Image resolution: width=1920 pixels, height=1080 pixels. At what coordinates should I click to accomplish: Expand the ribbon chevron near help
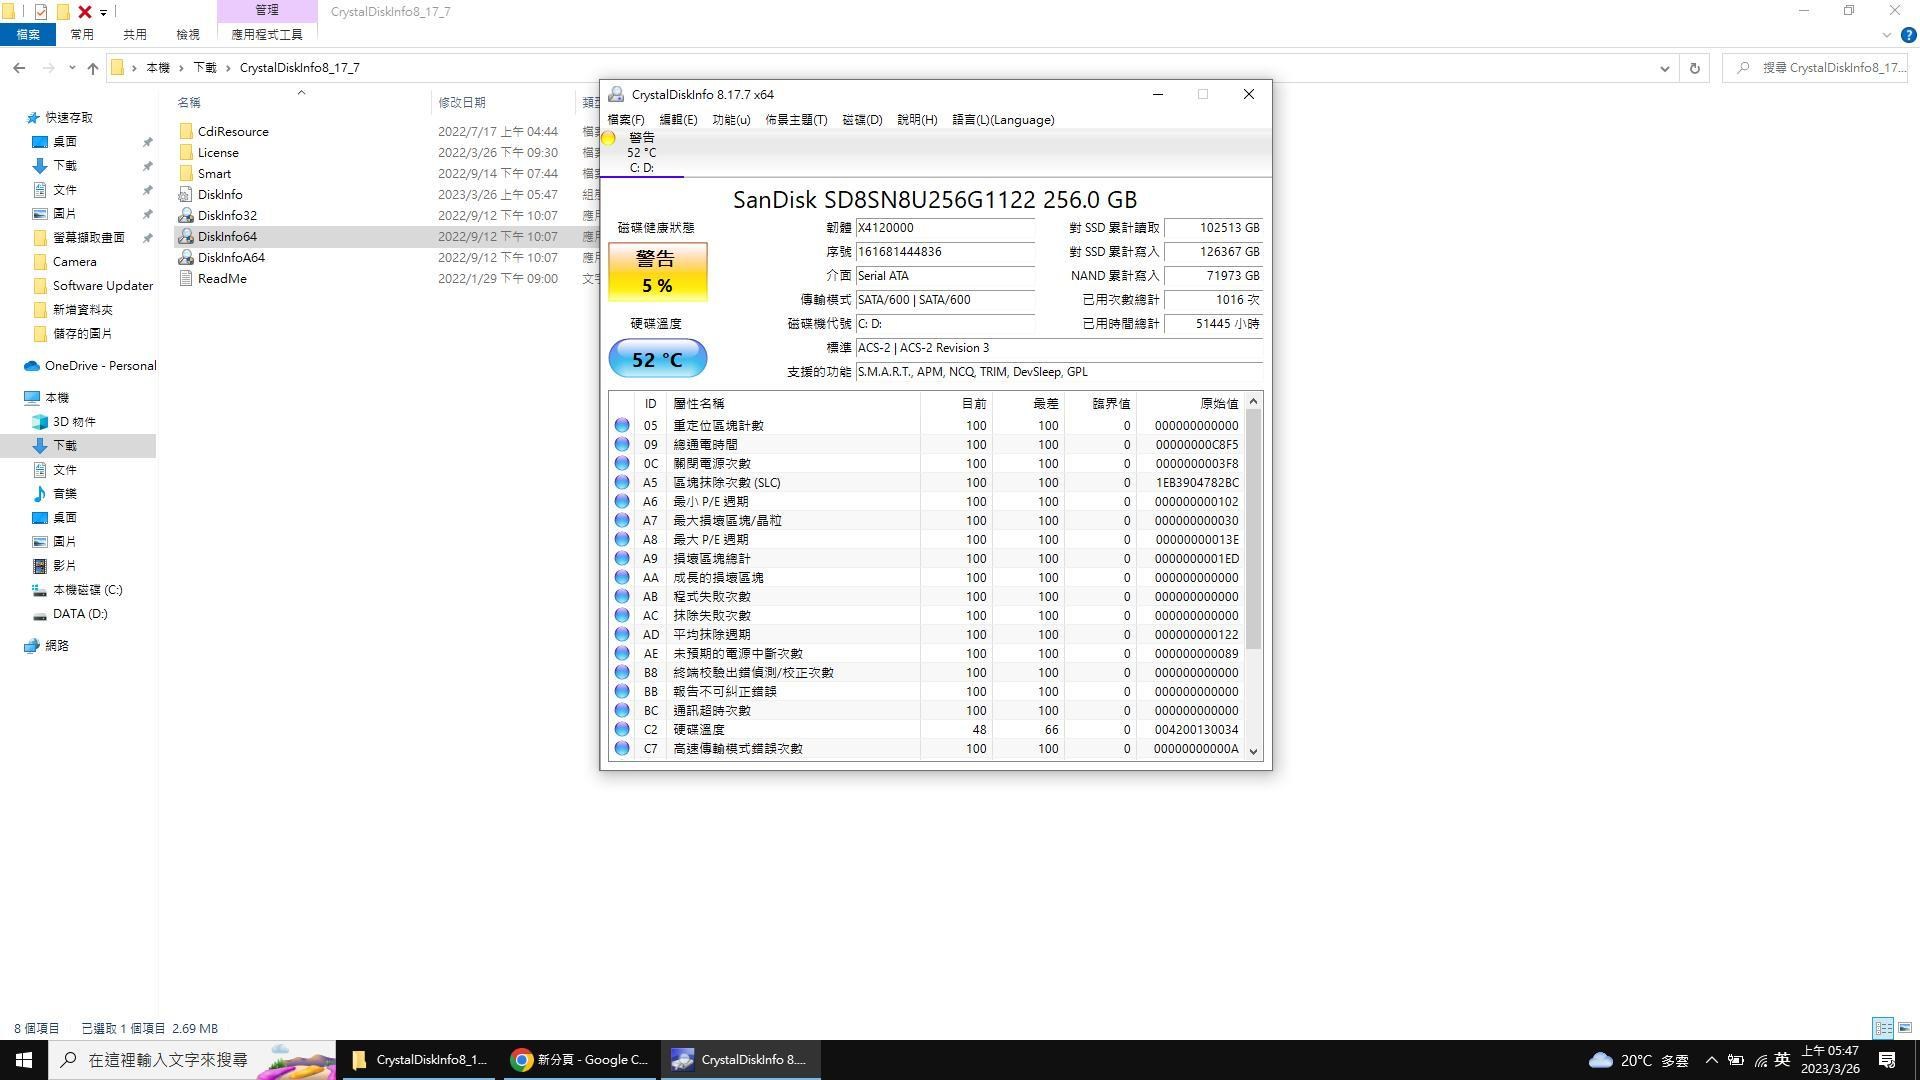pos(1886,35)
